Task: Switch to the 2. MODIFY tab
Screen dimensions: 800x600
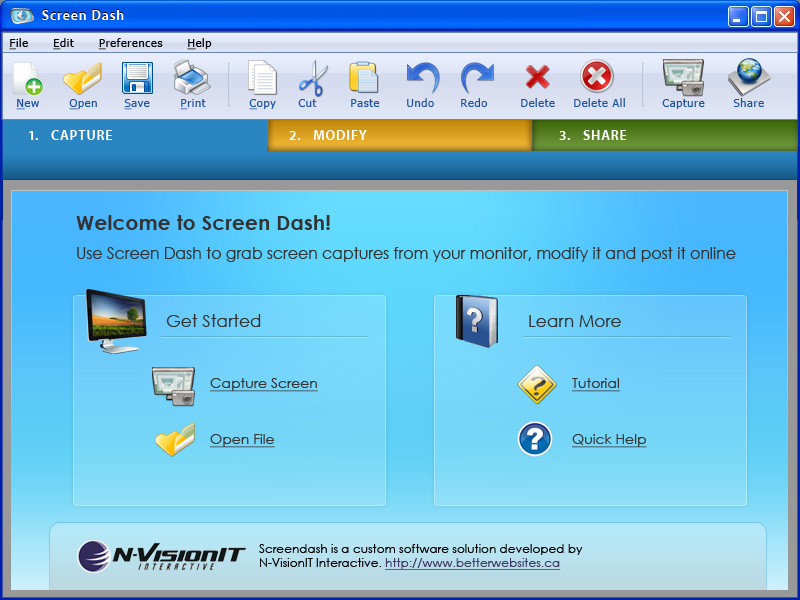Action: 400,135
